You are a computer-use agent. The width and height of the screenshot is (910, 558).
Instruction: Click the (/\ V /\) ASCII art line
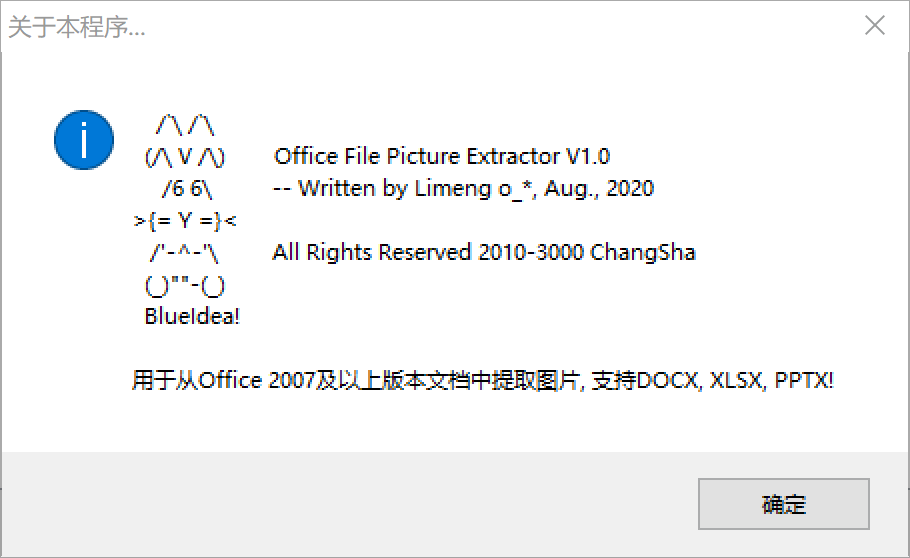185,157
